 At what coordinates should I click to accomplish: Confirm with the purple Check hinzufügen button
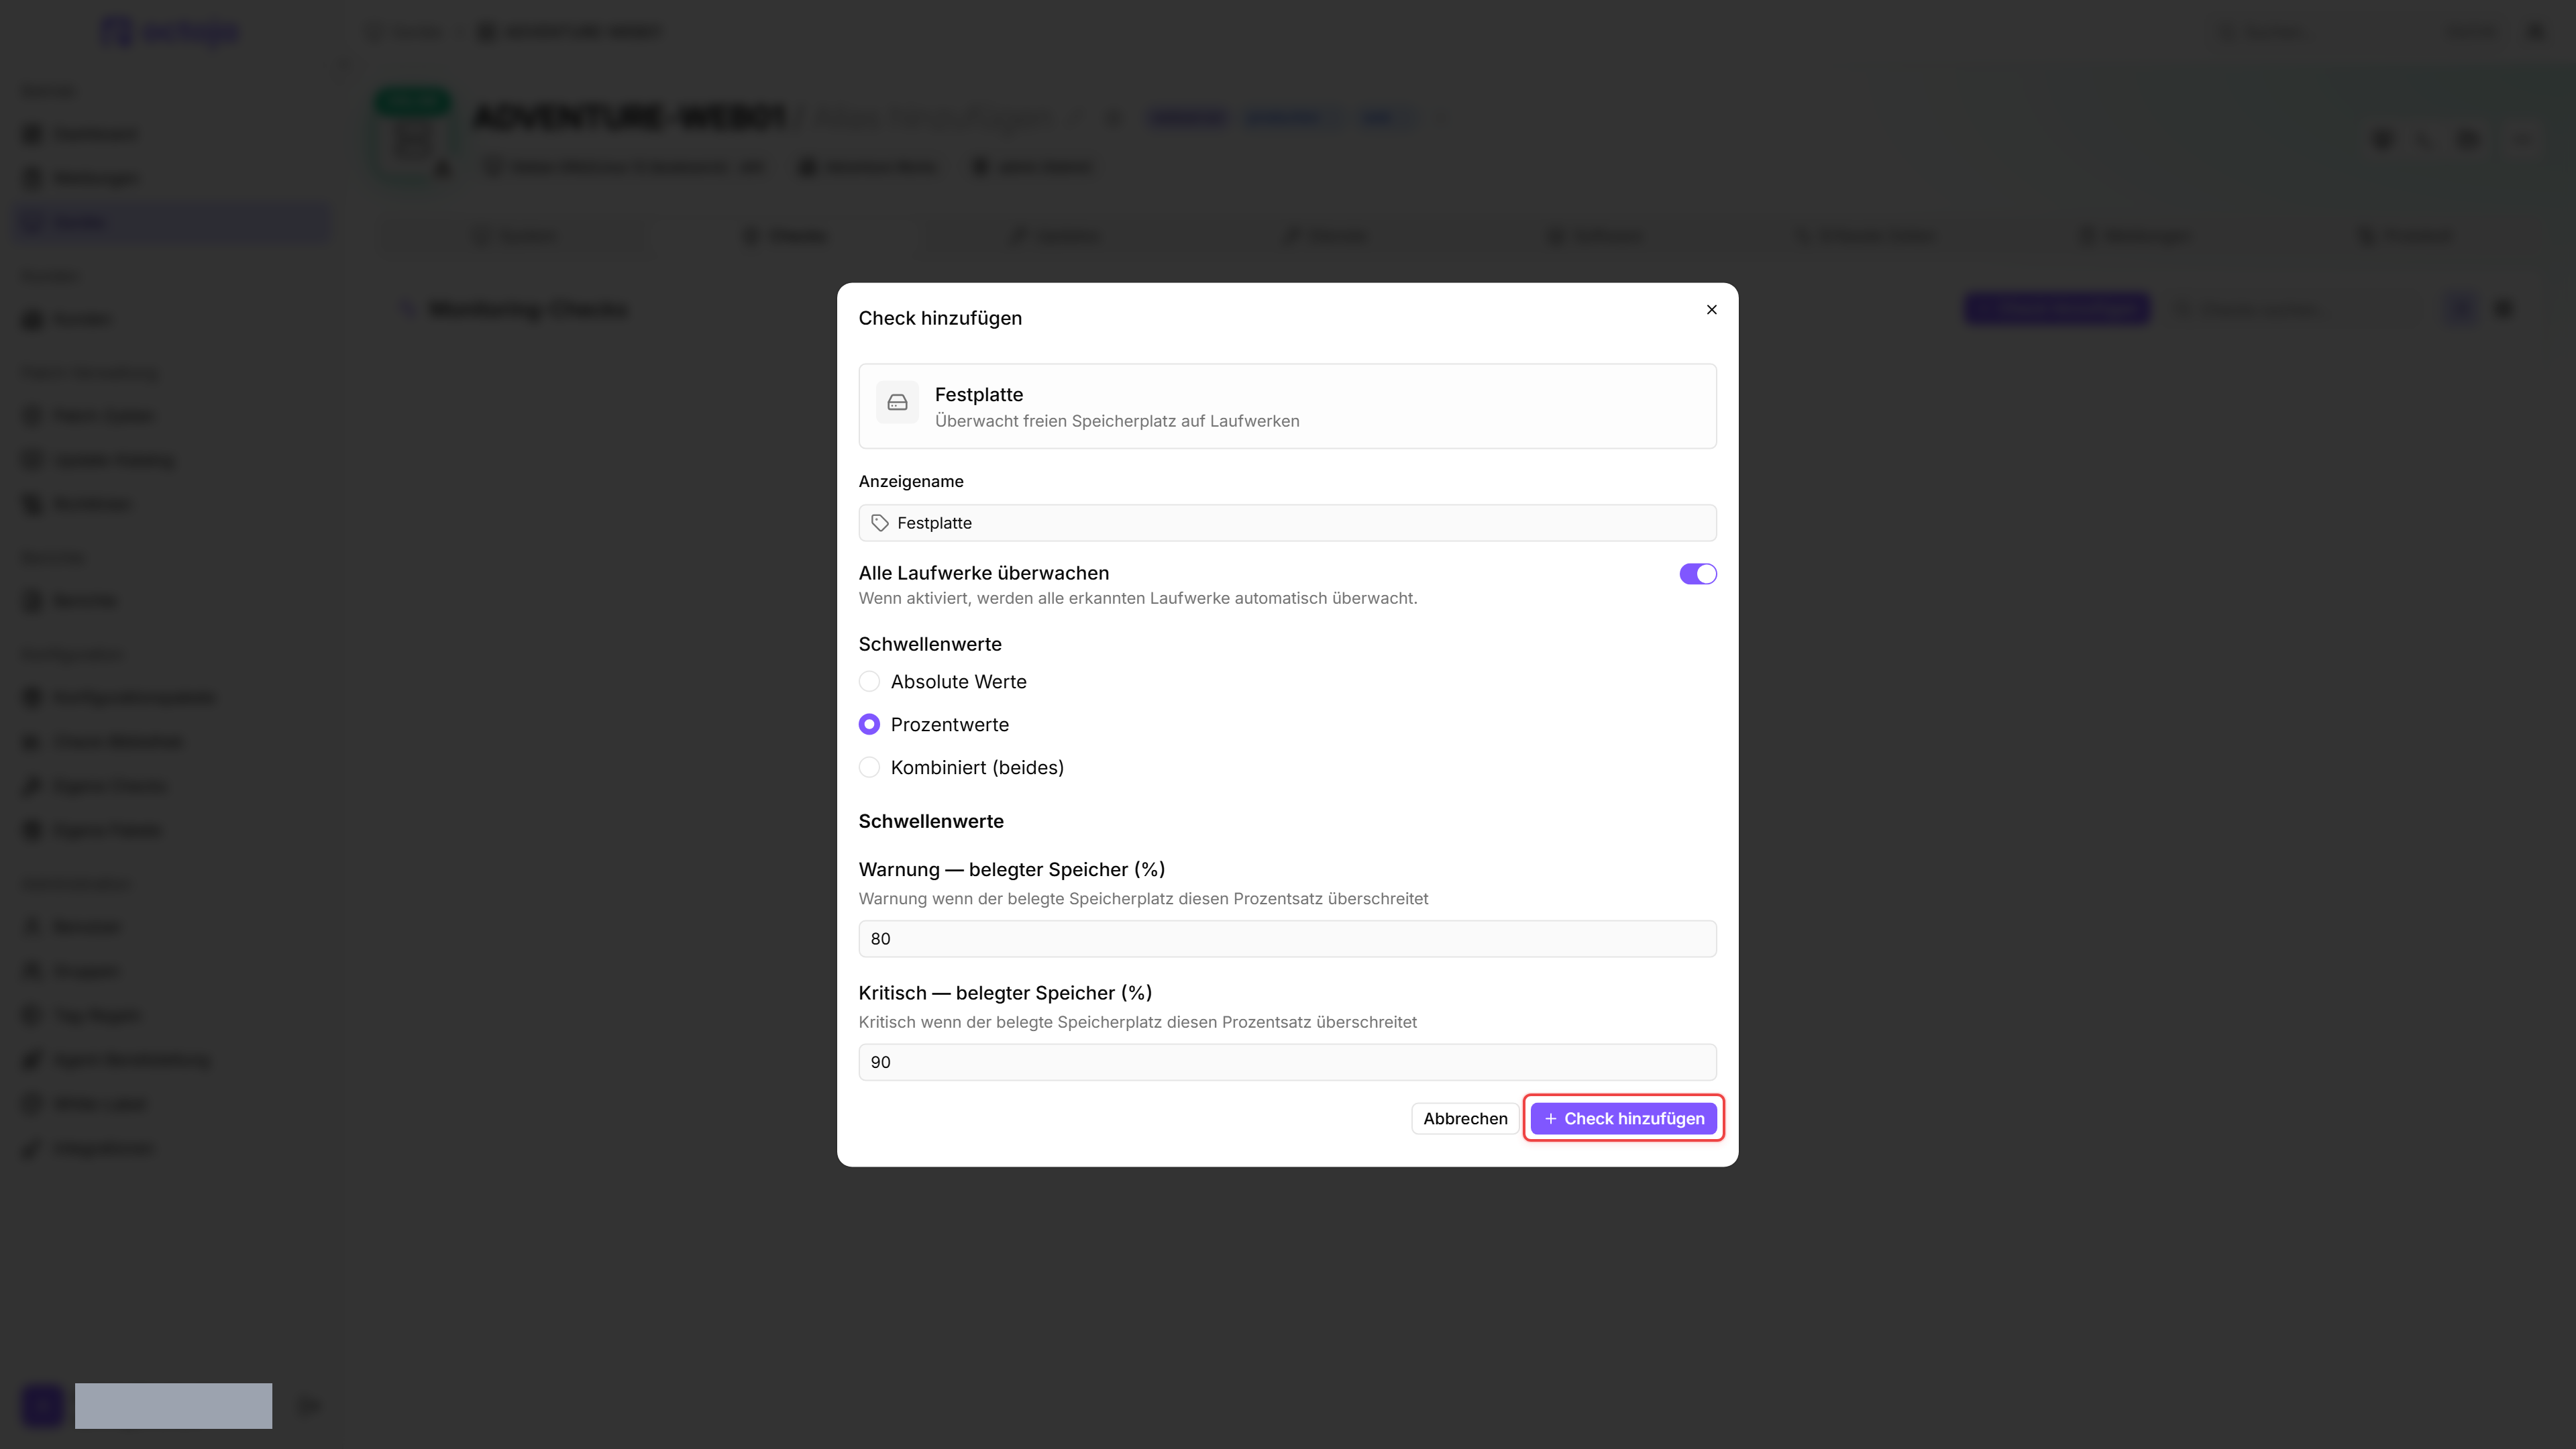[1623, 1119]
